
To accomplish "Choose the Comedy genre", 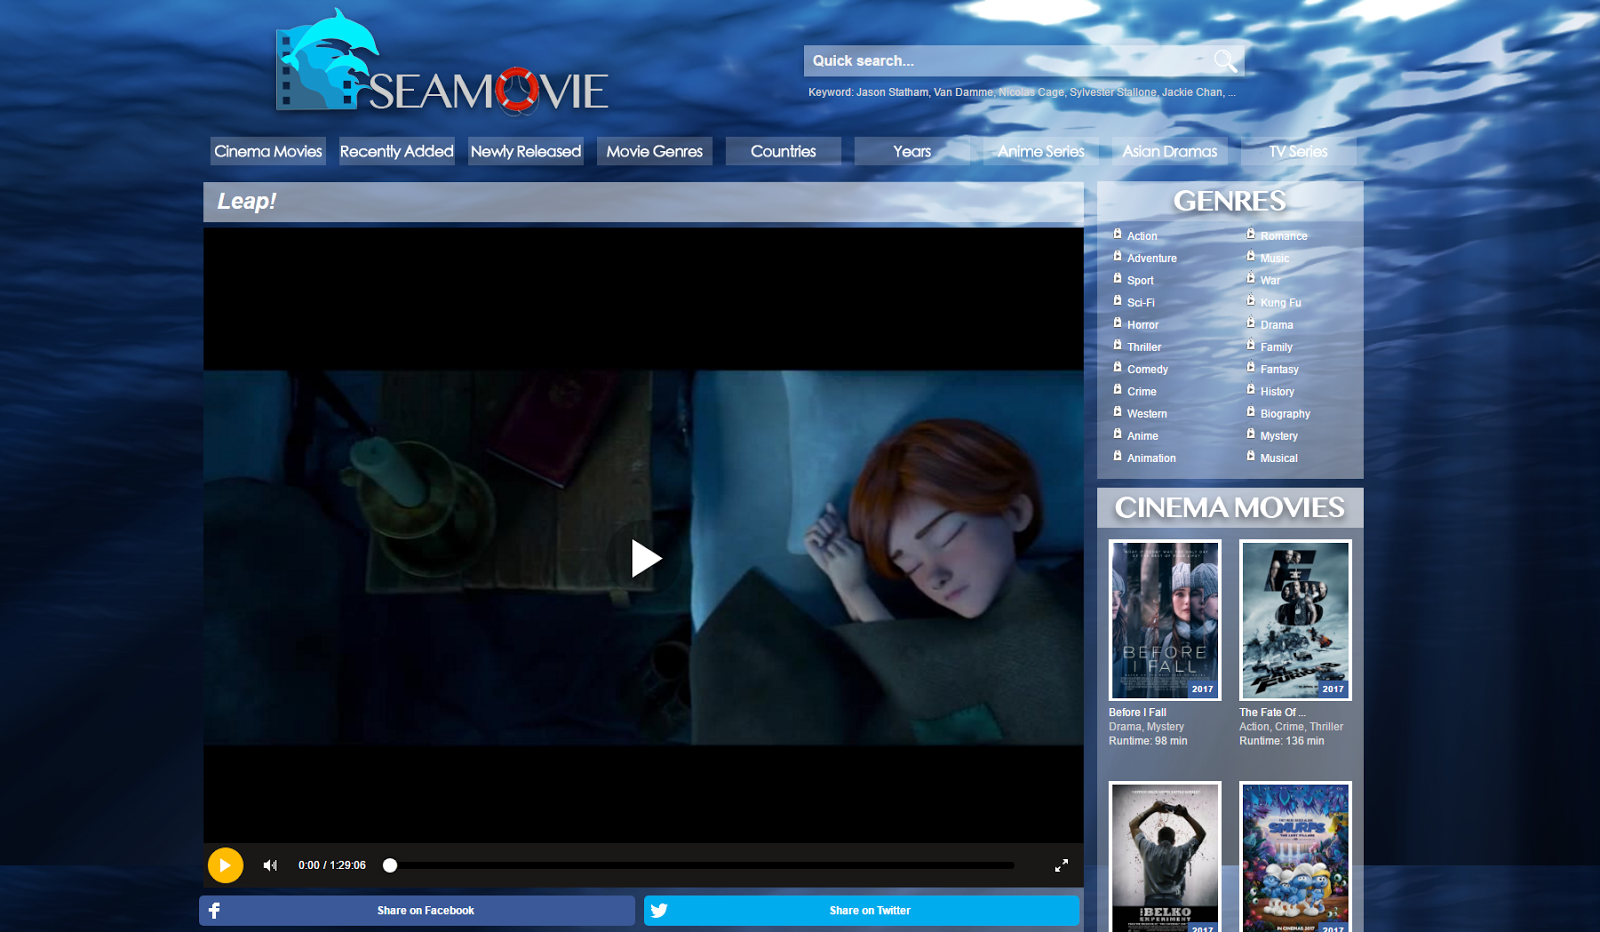I will click(x=1148, y=369).
